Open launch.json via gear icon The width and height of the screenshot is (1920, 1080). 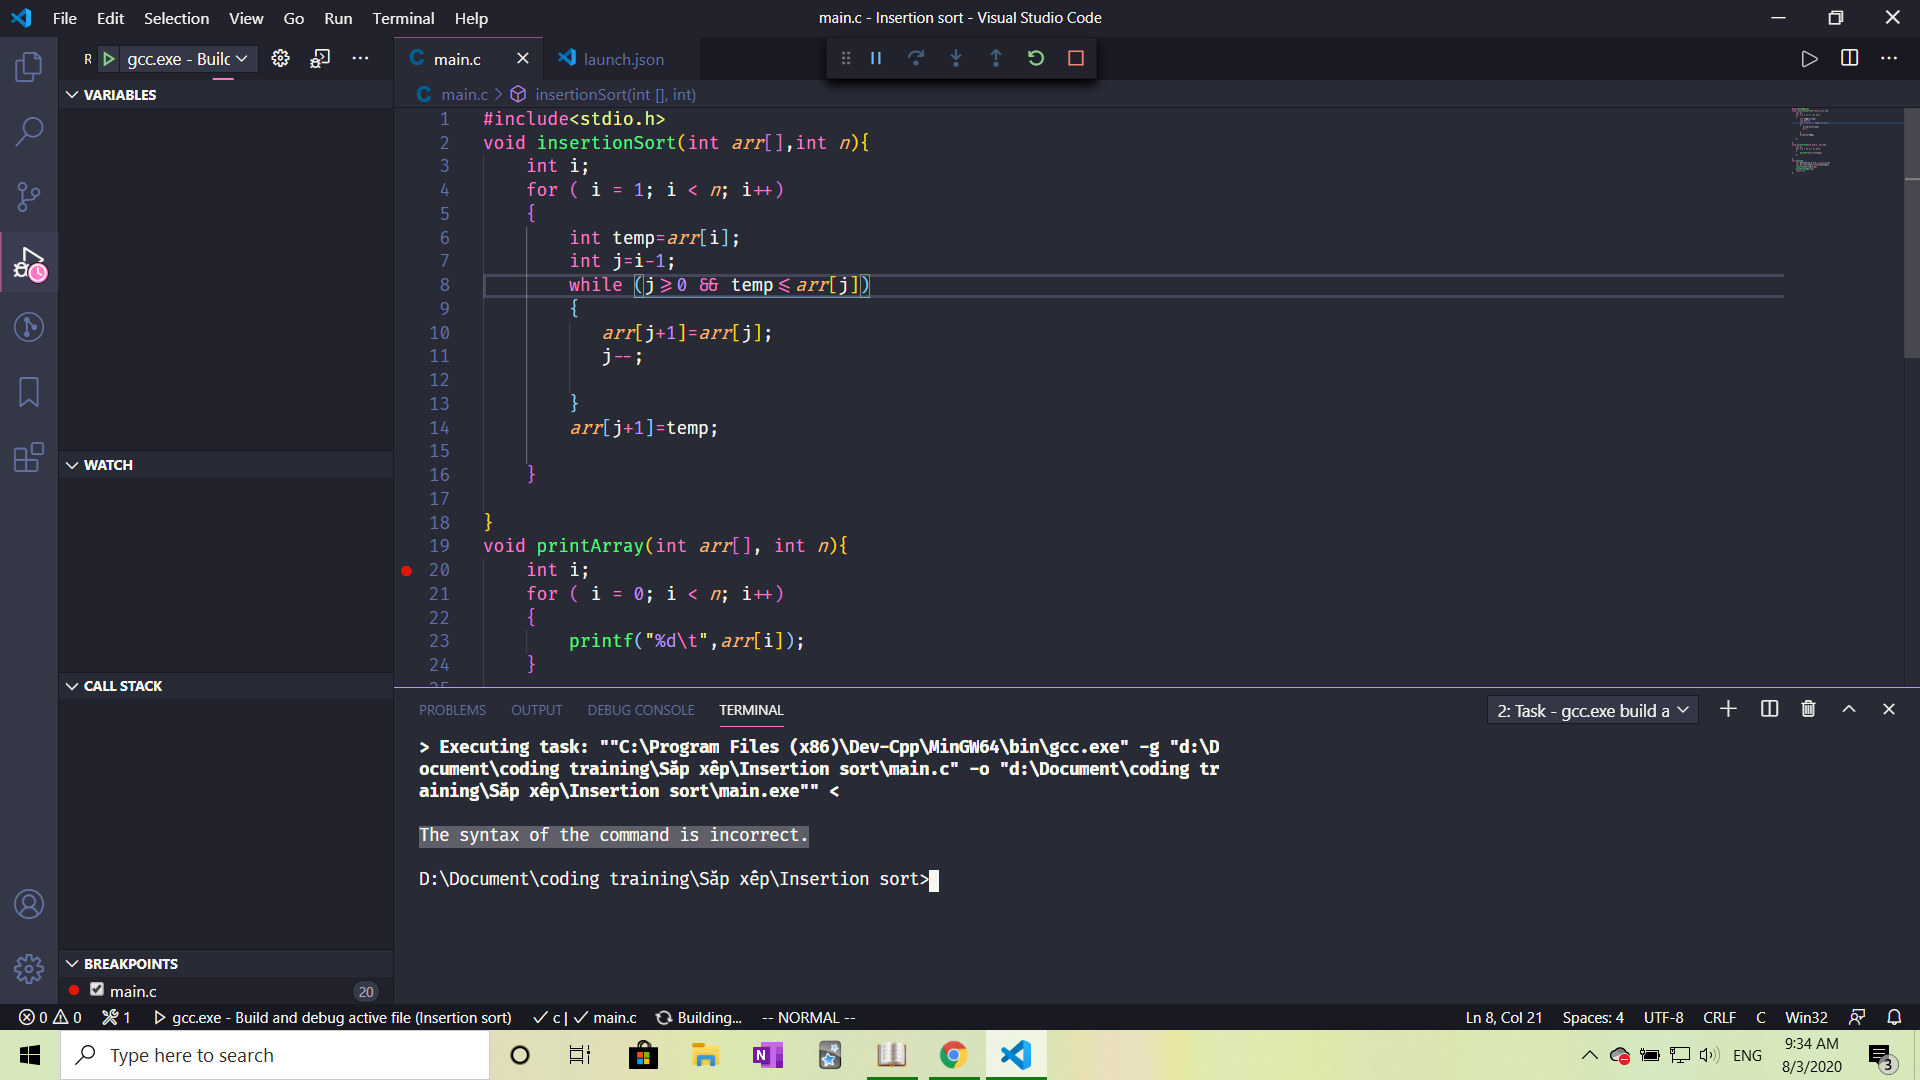281,59
